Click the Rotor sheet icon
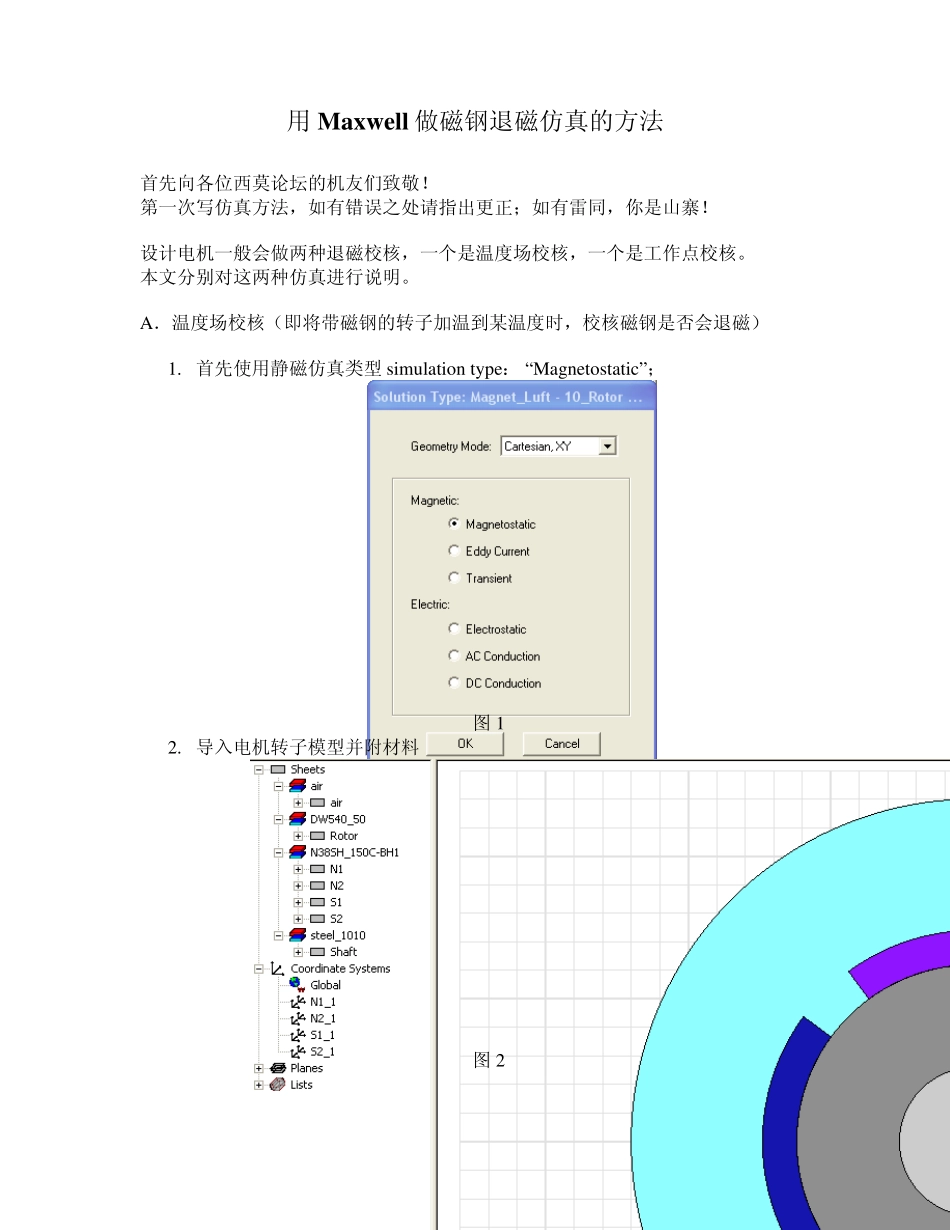This screenshot has width=950, height=1230. [317, 836]
